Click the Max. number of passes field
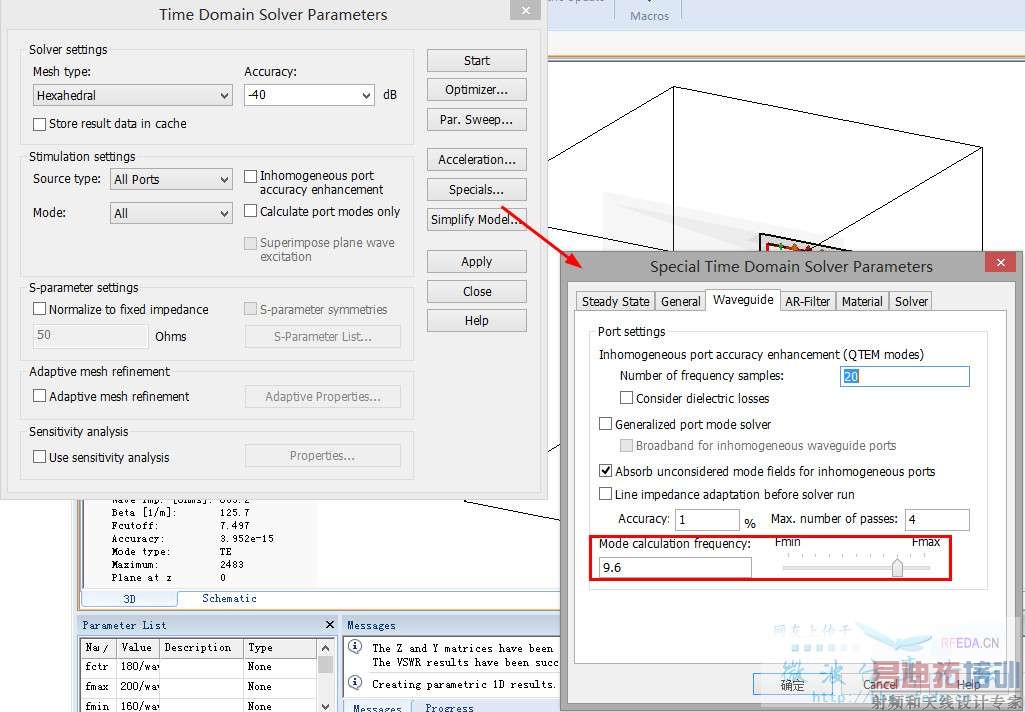Viewport: 1025px width, 712px height. [937, 520]
